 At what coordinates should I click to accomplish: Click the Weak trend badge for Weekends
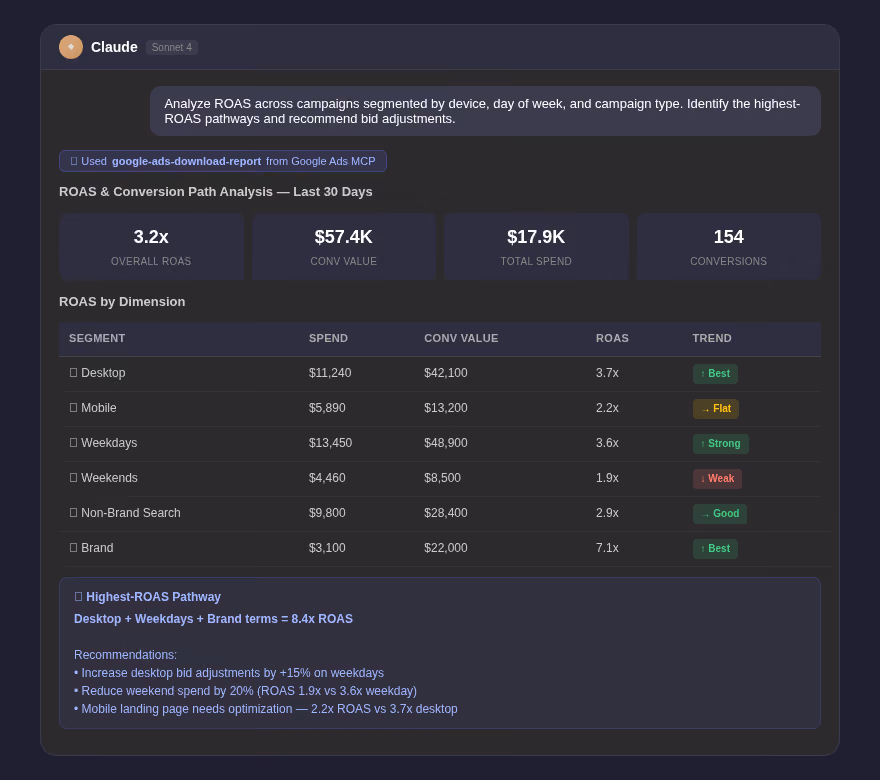point(717,479)
